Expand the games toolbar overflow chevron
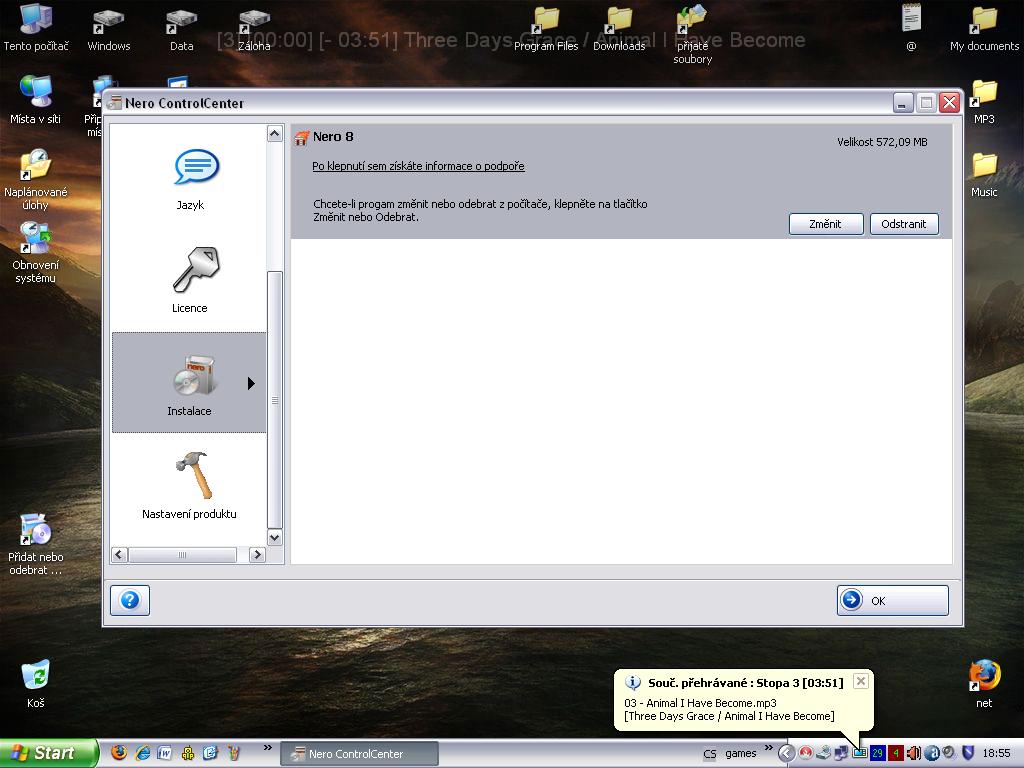Image resolution: width=1024 pixels, height=768 pixels. 769,748
